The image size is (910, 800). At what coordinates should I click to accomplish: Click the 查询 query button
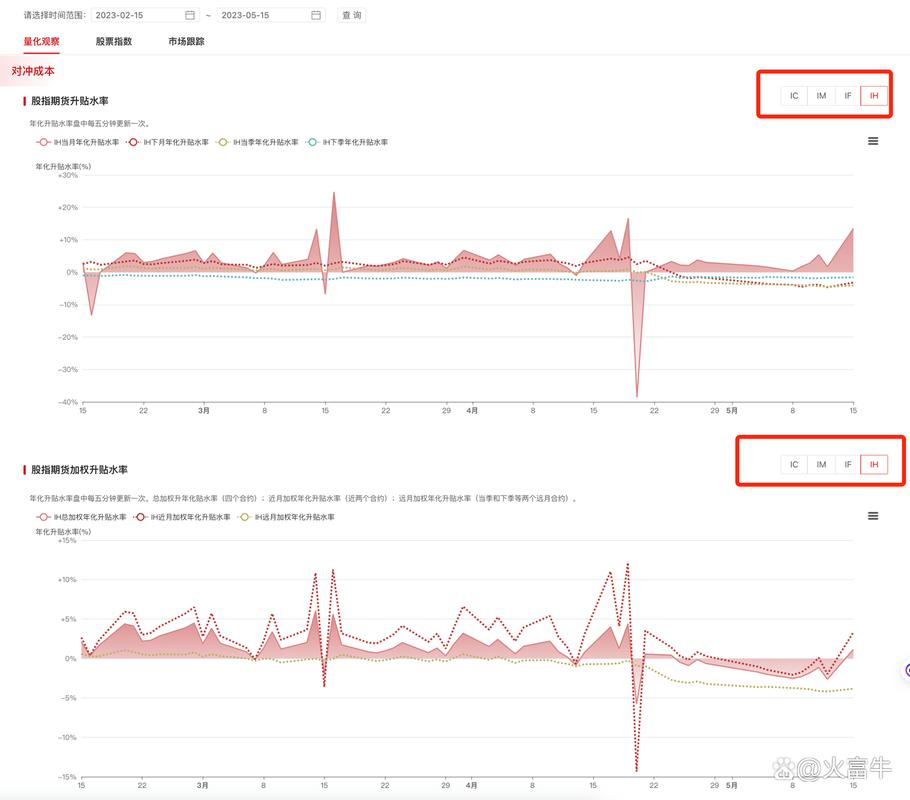(351, 15)
